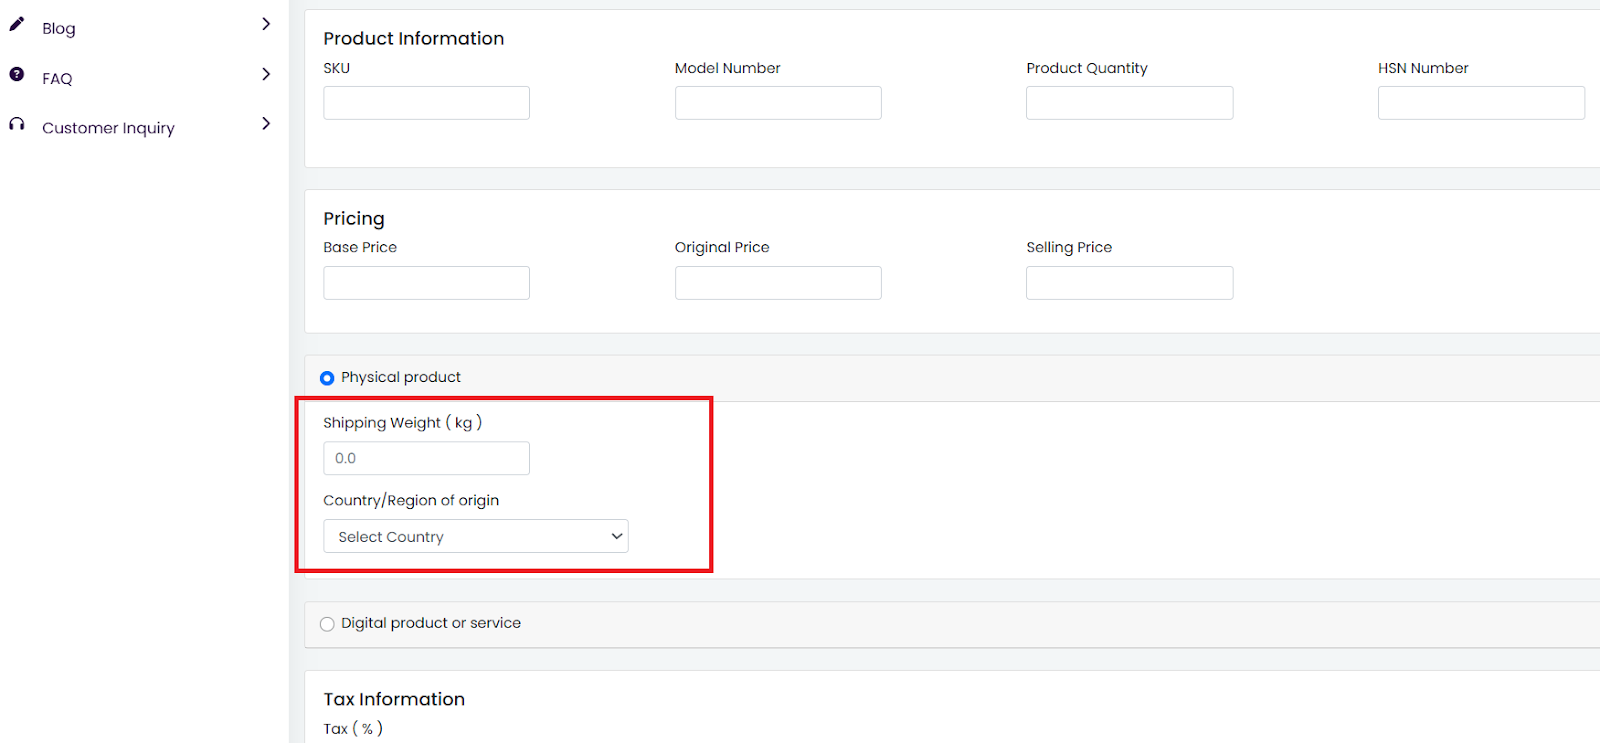1600x743 pixels.
Task: Choose the Digital product or service option
Action: pos(327,624)
